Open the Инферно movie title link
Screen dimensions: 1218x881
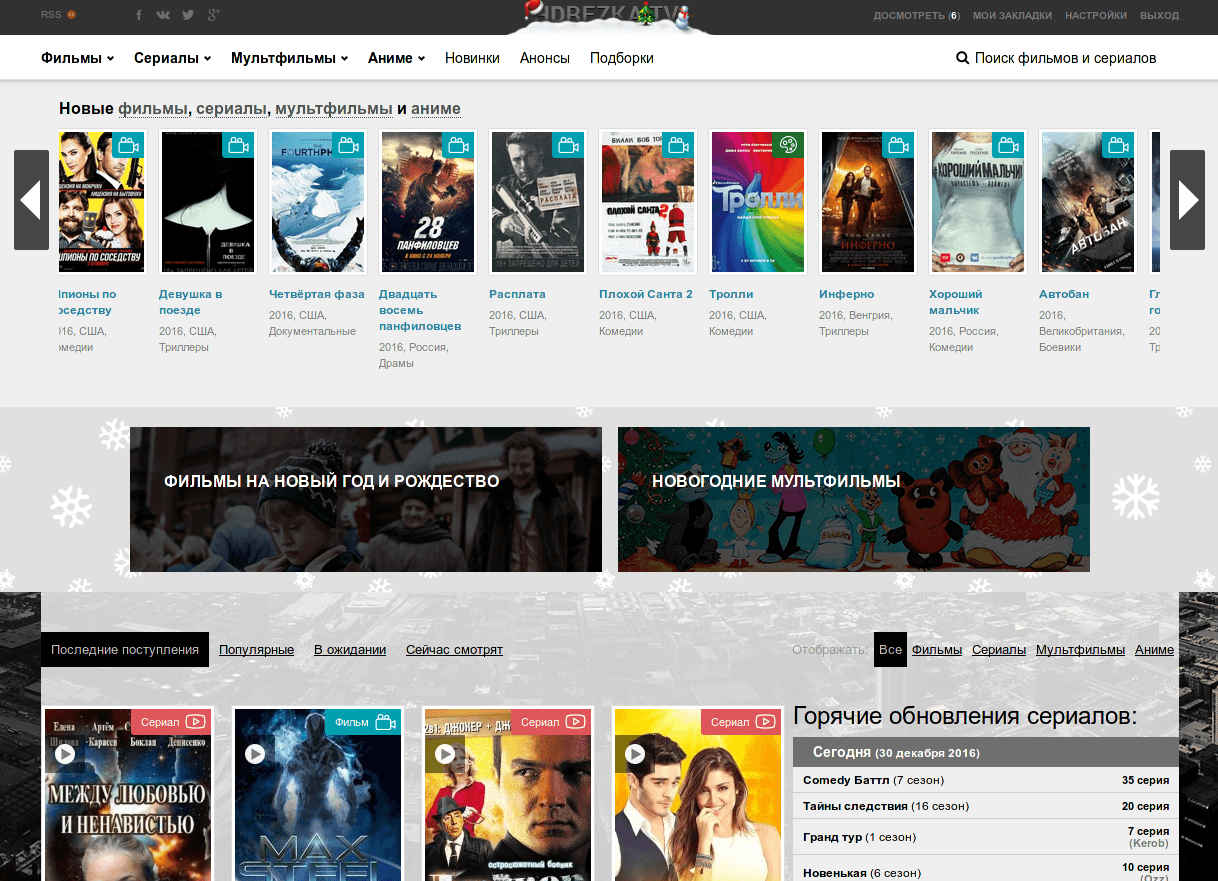click(x=846, y=294)
